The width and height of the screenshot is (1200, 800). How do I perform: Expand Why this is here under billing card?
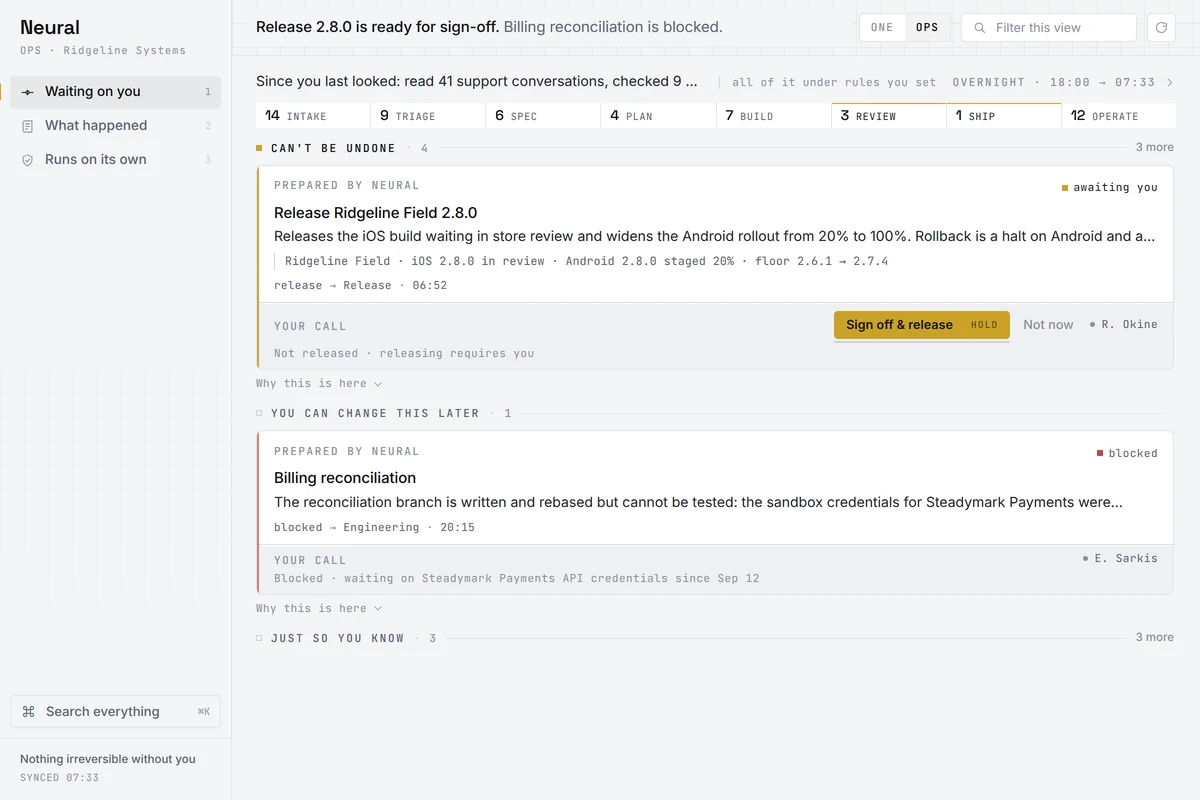tap(318, 609)
